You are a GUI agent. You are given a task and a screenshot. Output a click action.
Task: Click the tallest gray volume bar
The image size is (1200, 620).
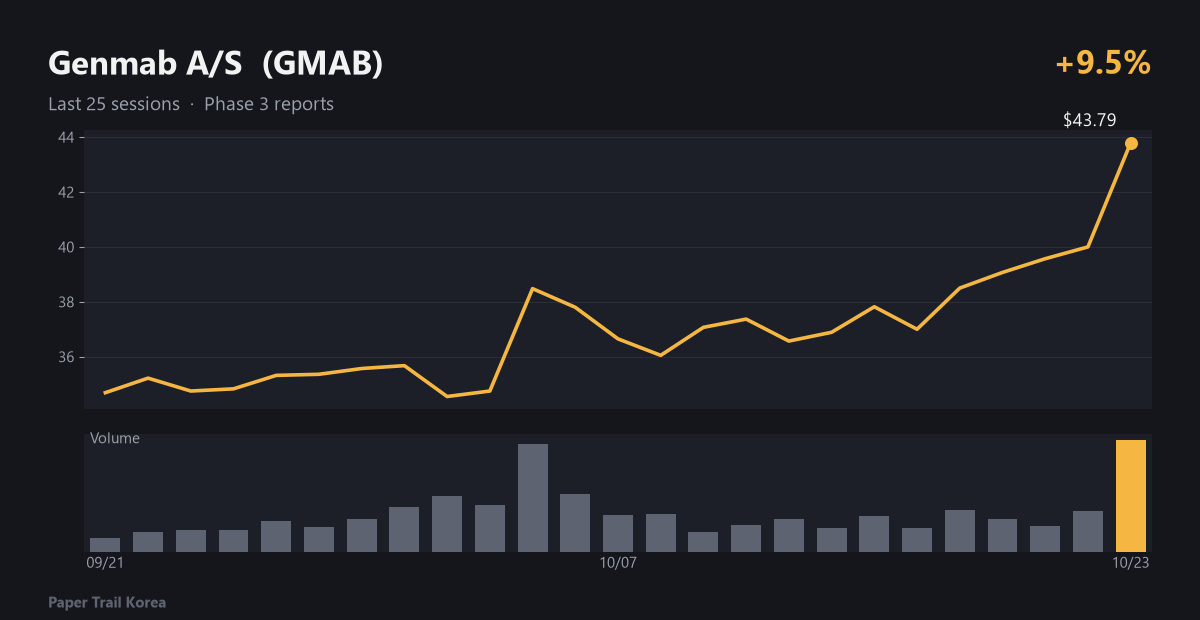click(x=533, y=498)
